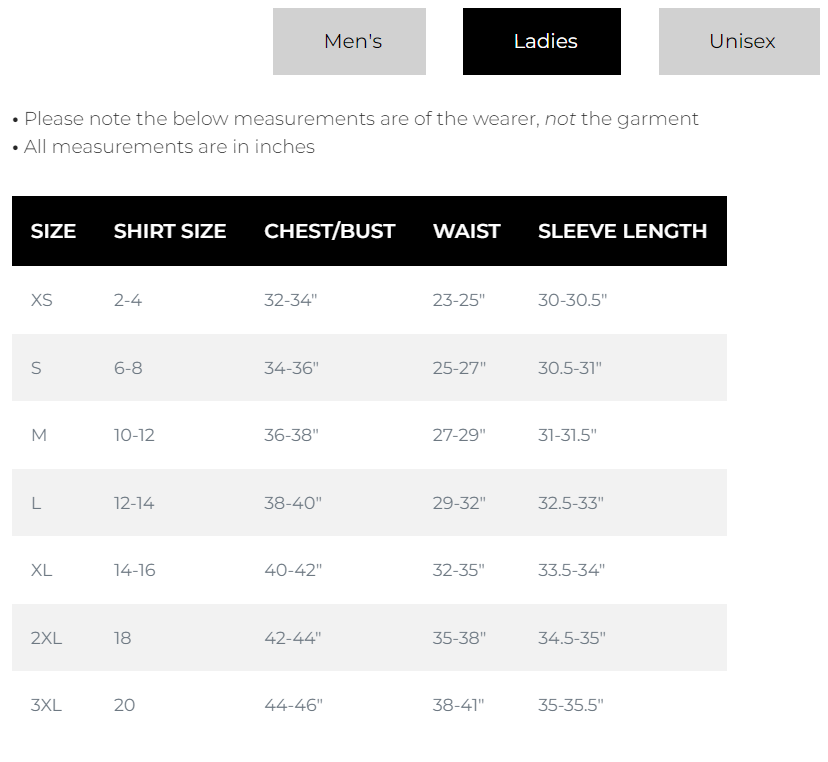The width and height of the screenshot is (828, 762).
Task: Click the wearer measurements note text
Action: coord(360,119)
